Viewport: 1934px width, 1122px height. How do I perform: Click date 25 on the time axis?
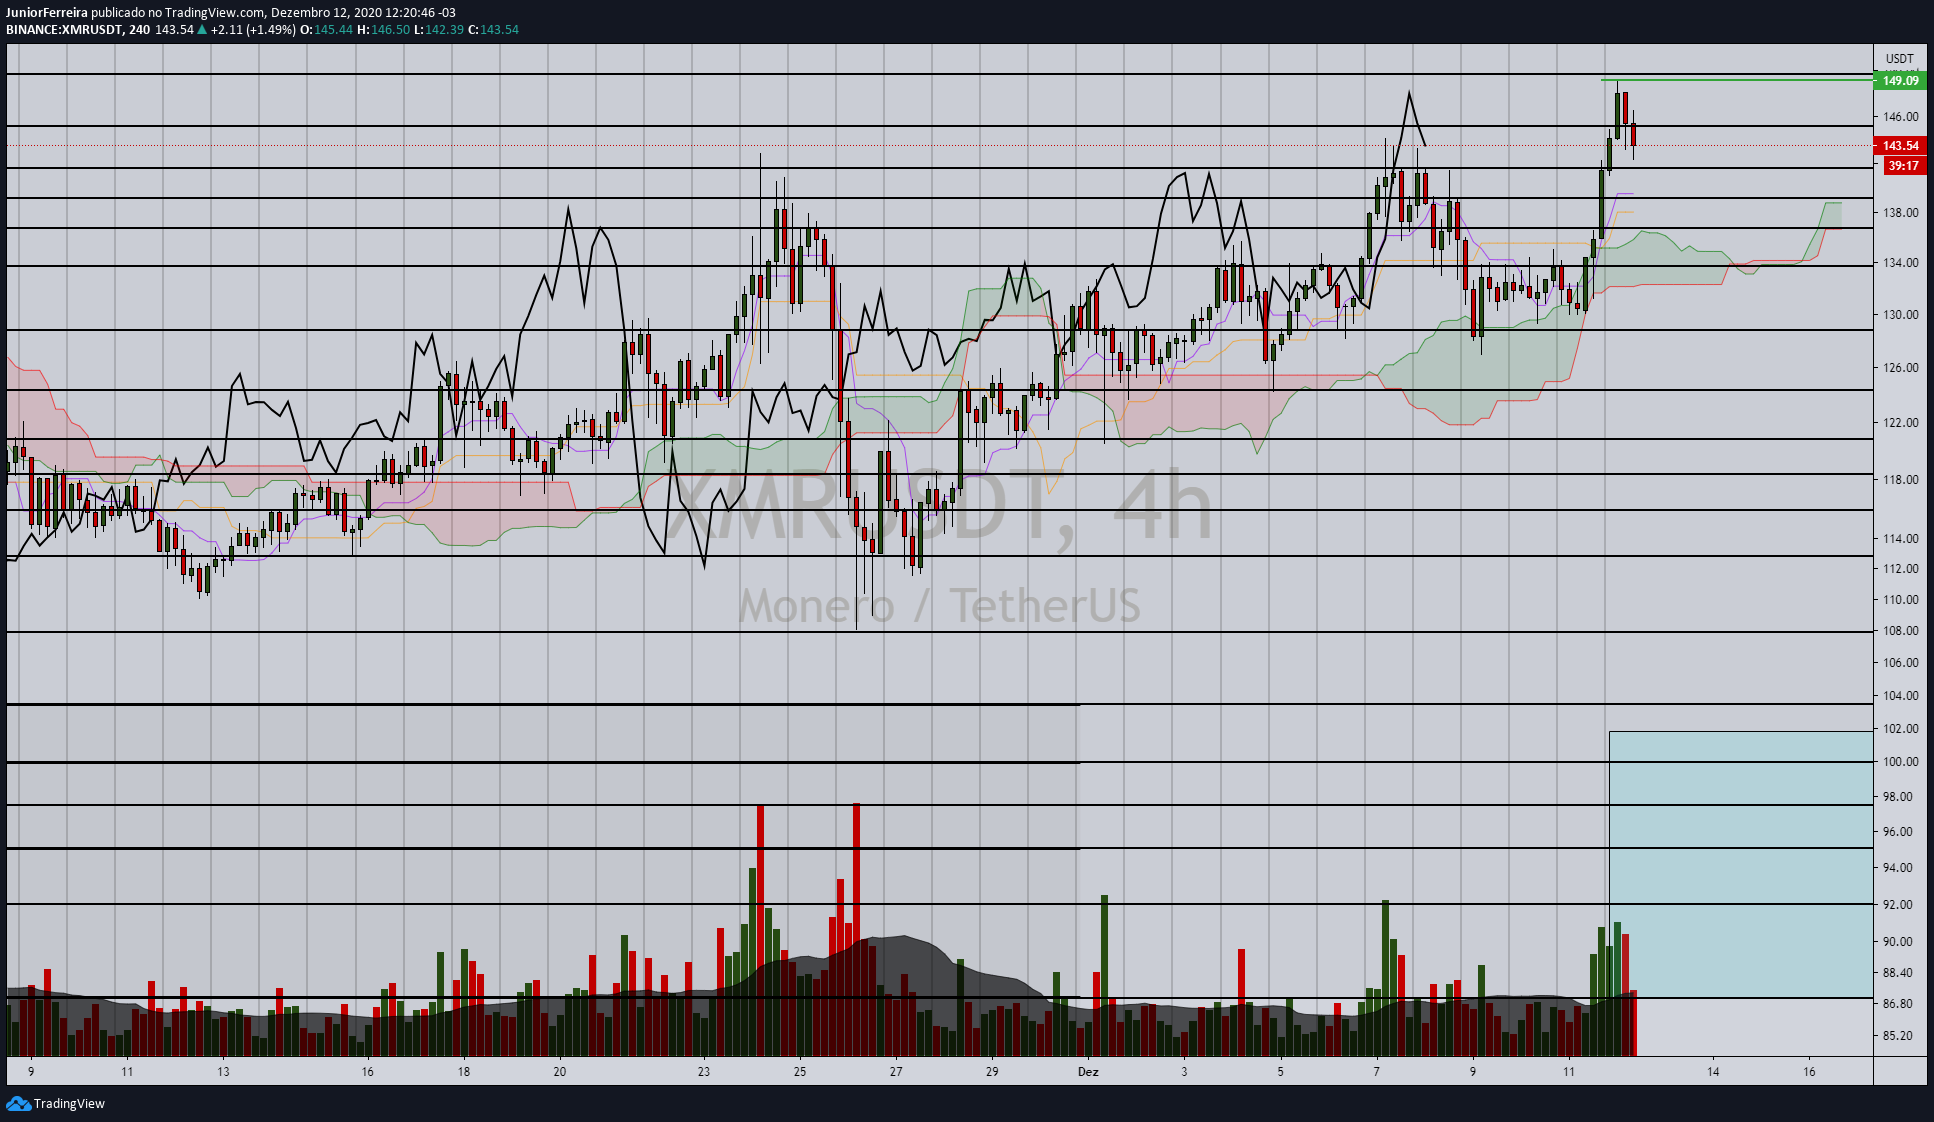(x=800, y=1072)
